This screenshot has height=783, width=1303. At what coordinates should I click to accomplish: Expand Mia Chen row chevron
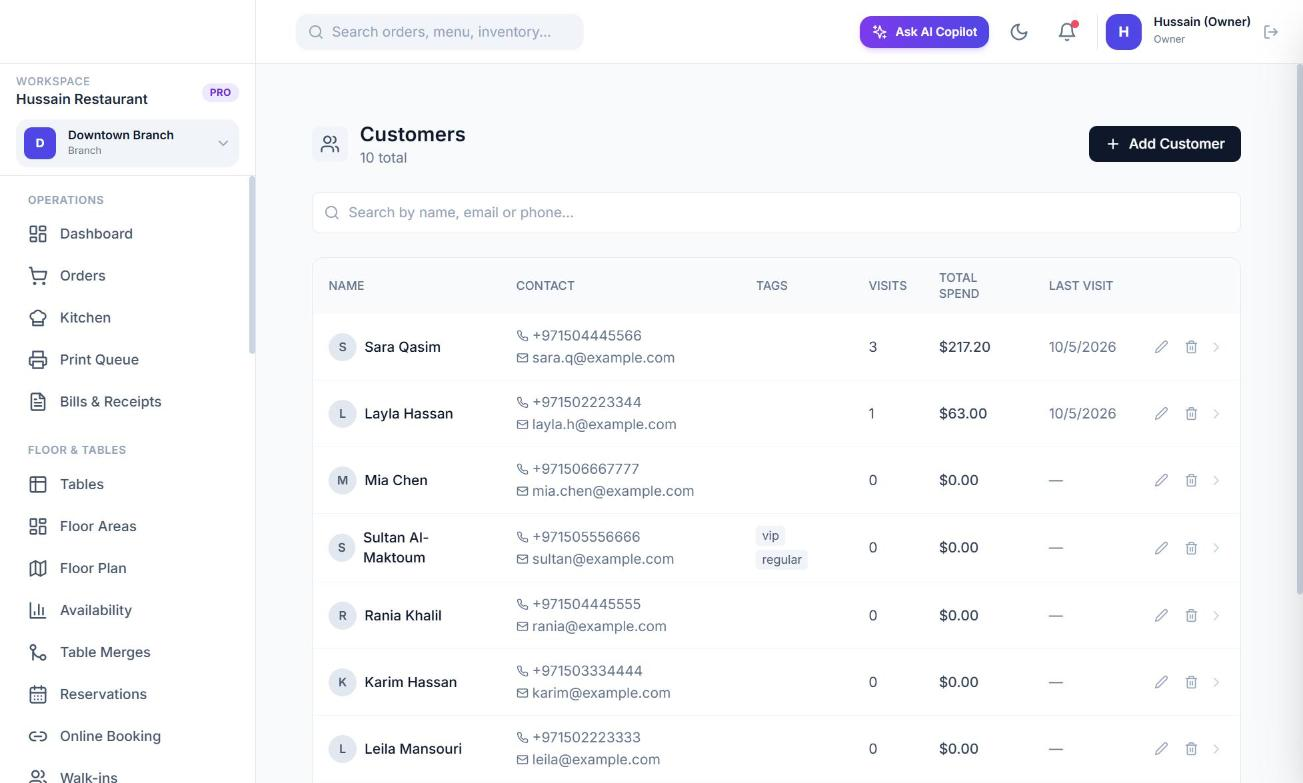[x=1216, y=481]
